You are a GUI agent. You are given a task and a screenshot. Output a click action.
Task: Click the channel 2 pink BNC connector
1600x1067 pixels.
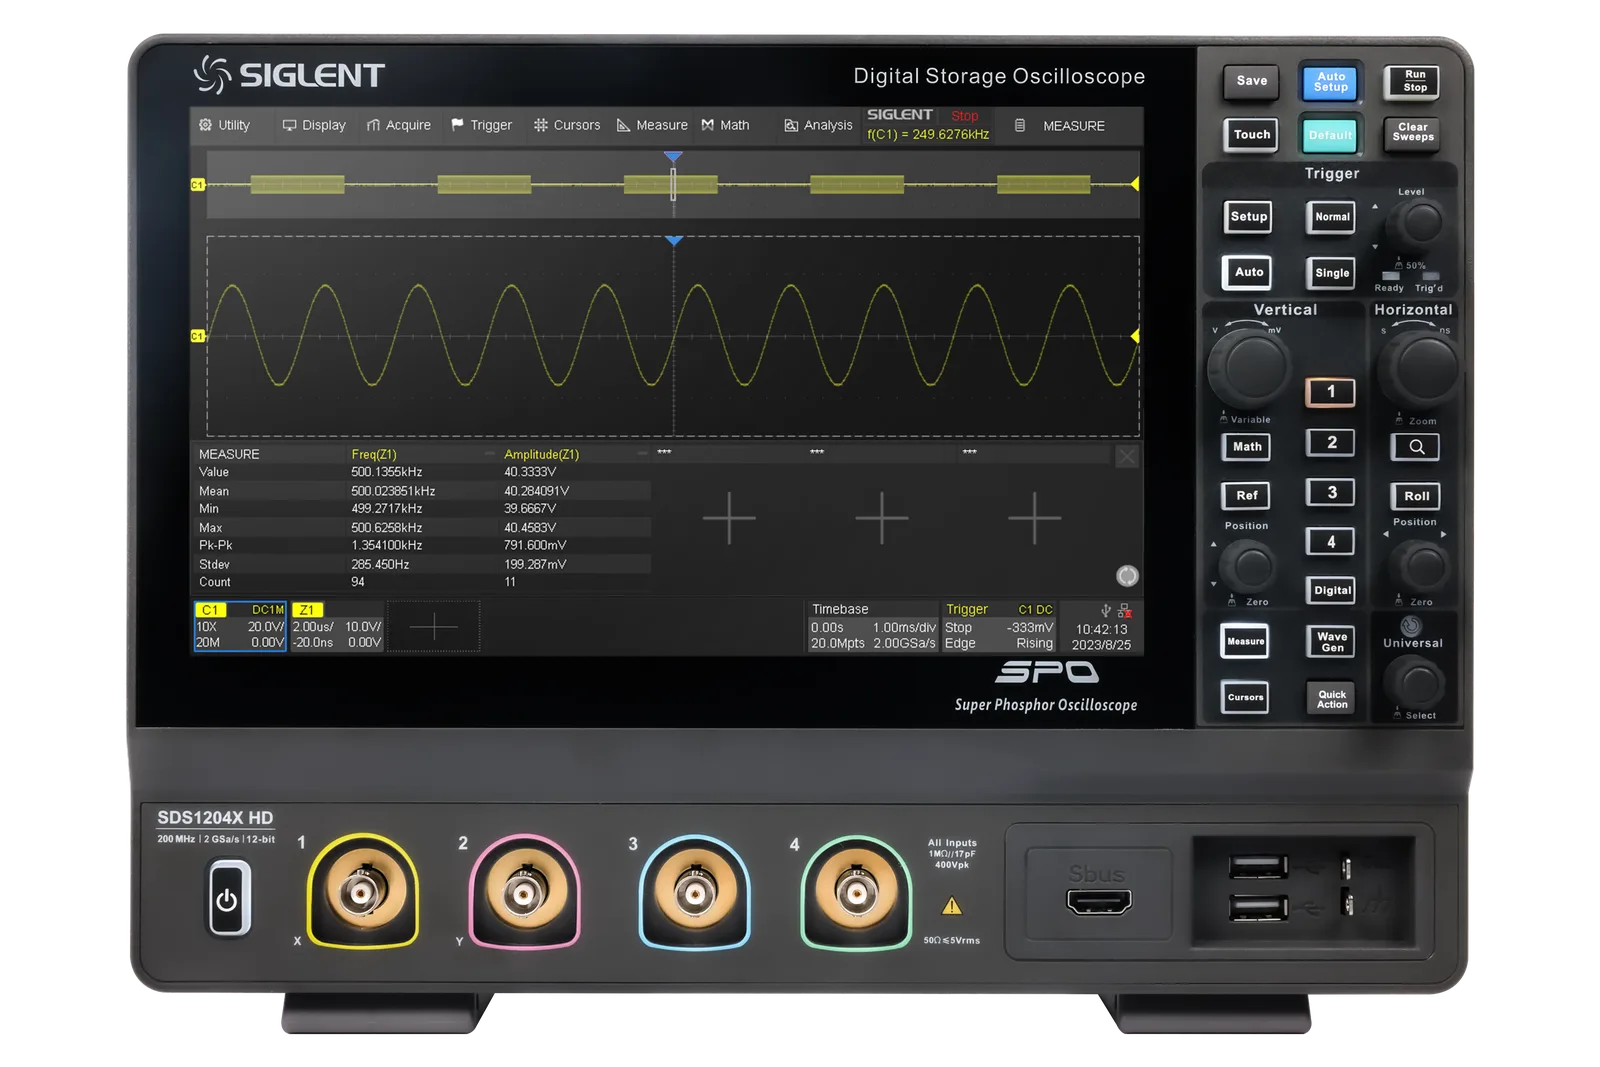click(x=524, y=891)
